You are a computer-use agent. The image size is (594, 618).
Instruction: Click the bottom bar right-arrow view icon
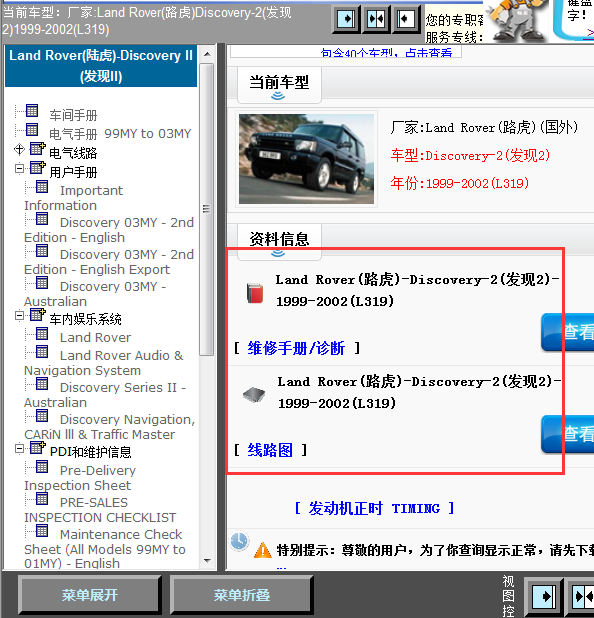544,597
